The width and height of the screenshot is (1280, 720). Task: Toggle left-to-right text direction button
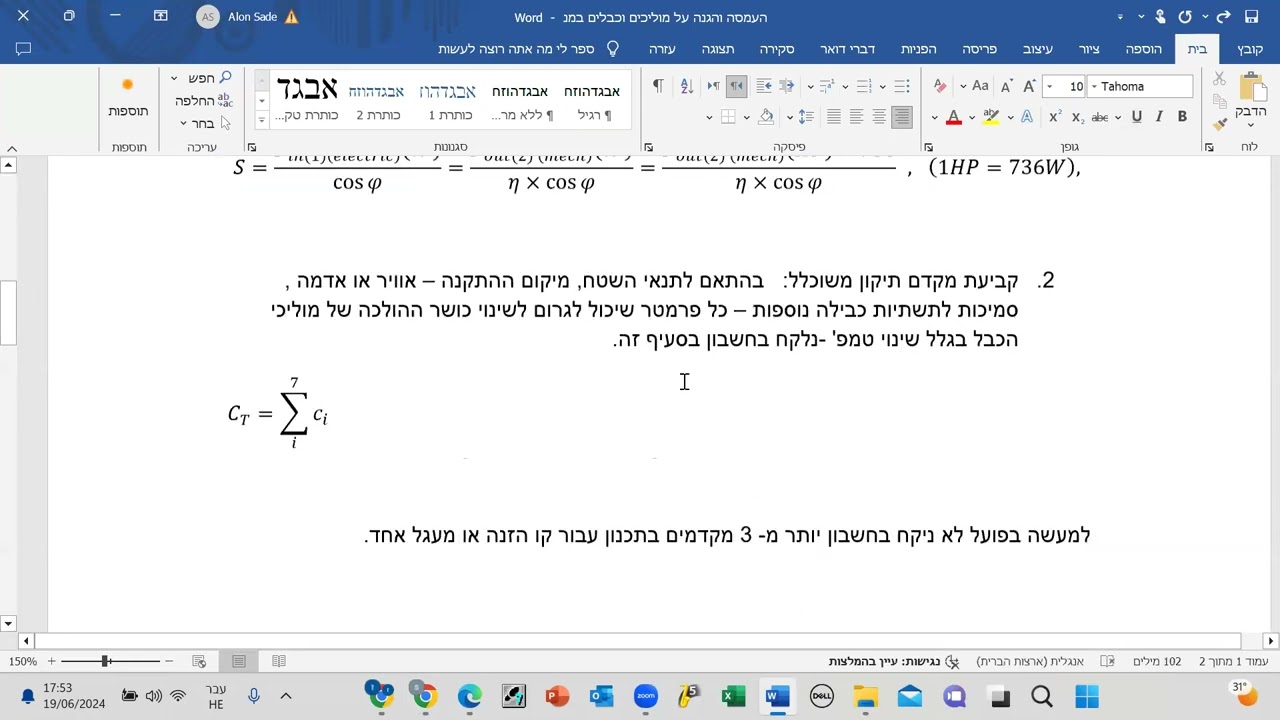point(713,86)
